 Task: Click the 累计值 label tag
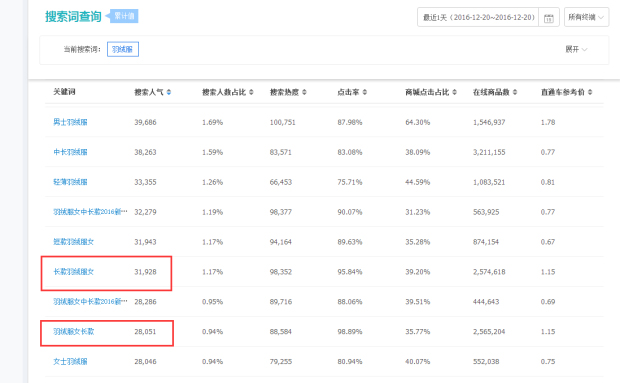click(124, 16)
